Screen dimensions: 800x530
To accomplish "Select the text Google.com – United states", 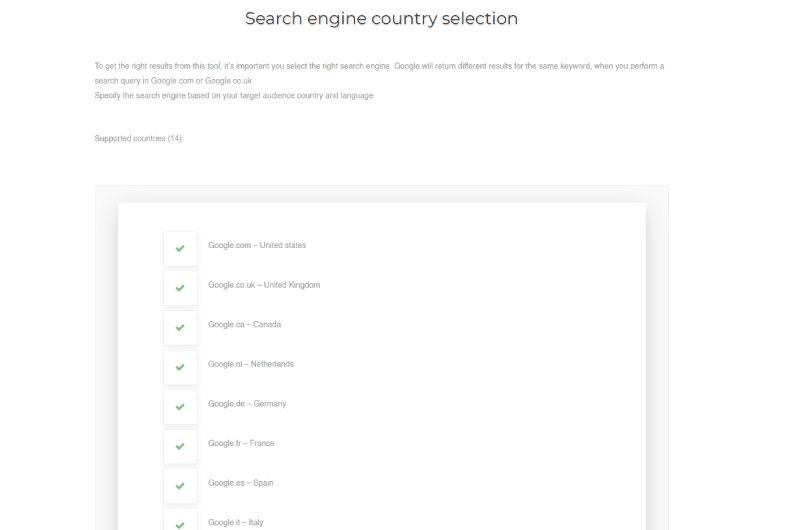I will click(x=257, y=245).
